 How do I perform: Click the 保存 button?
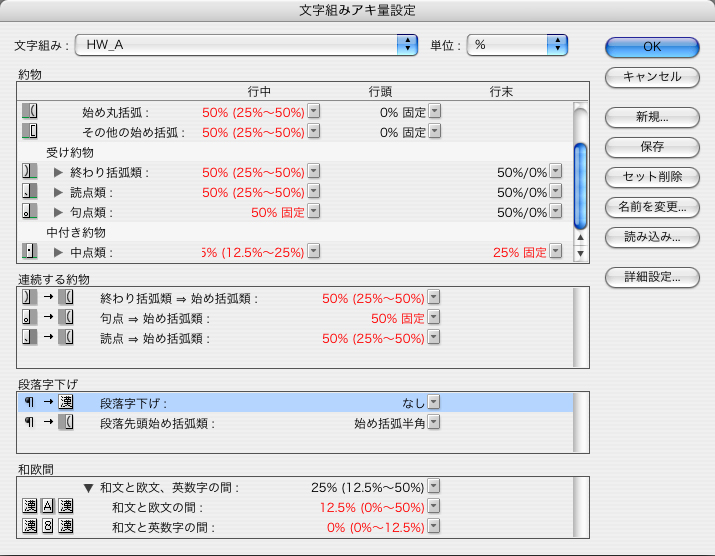click(x=652, y=147)
